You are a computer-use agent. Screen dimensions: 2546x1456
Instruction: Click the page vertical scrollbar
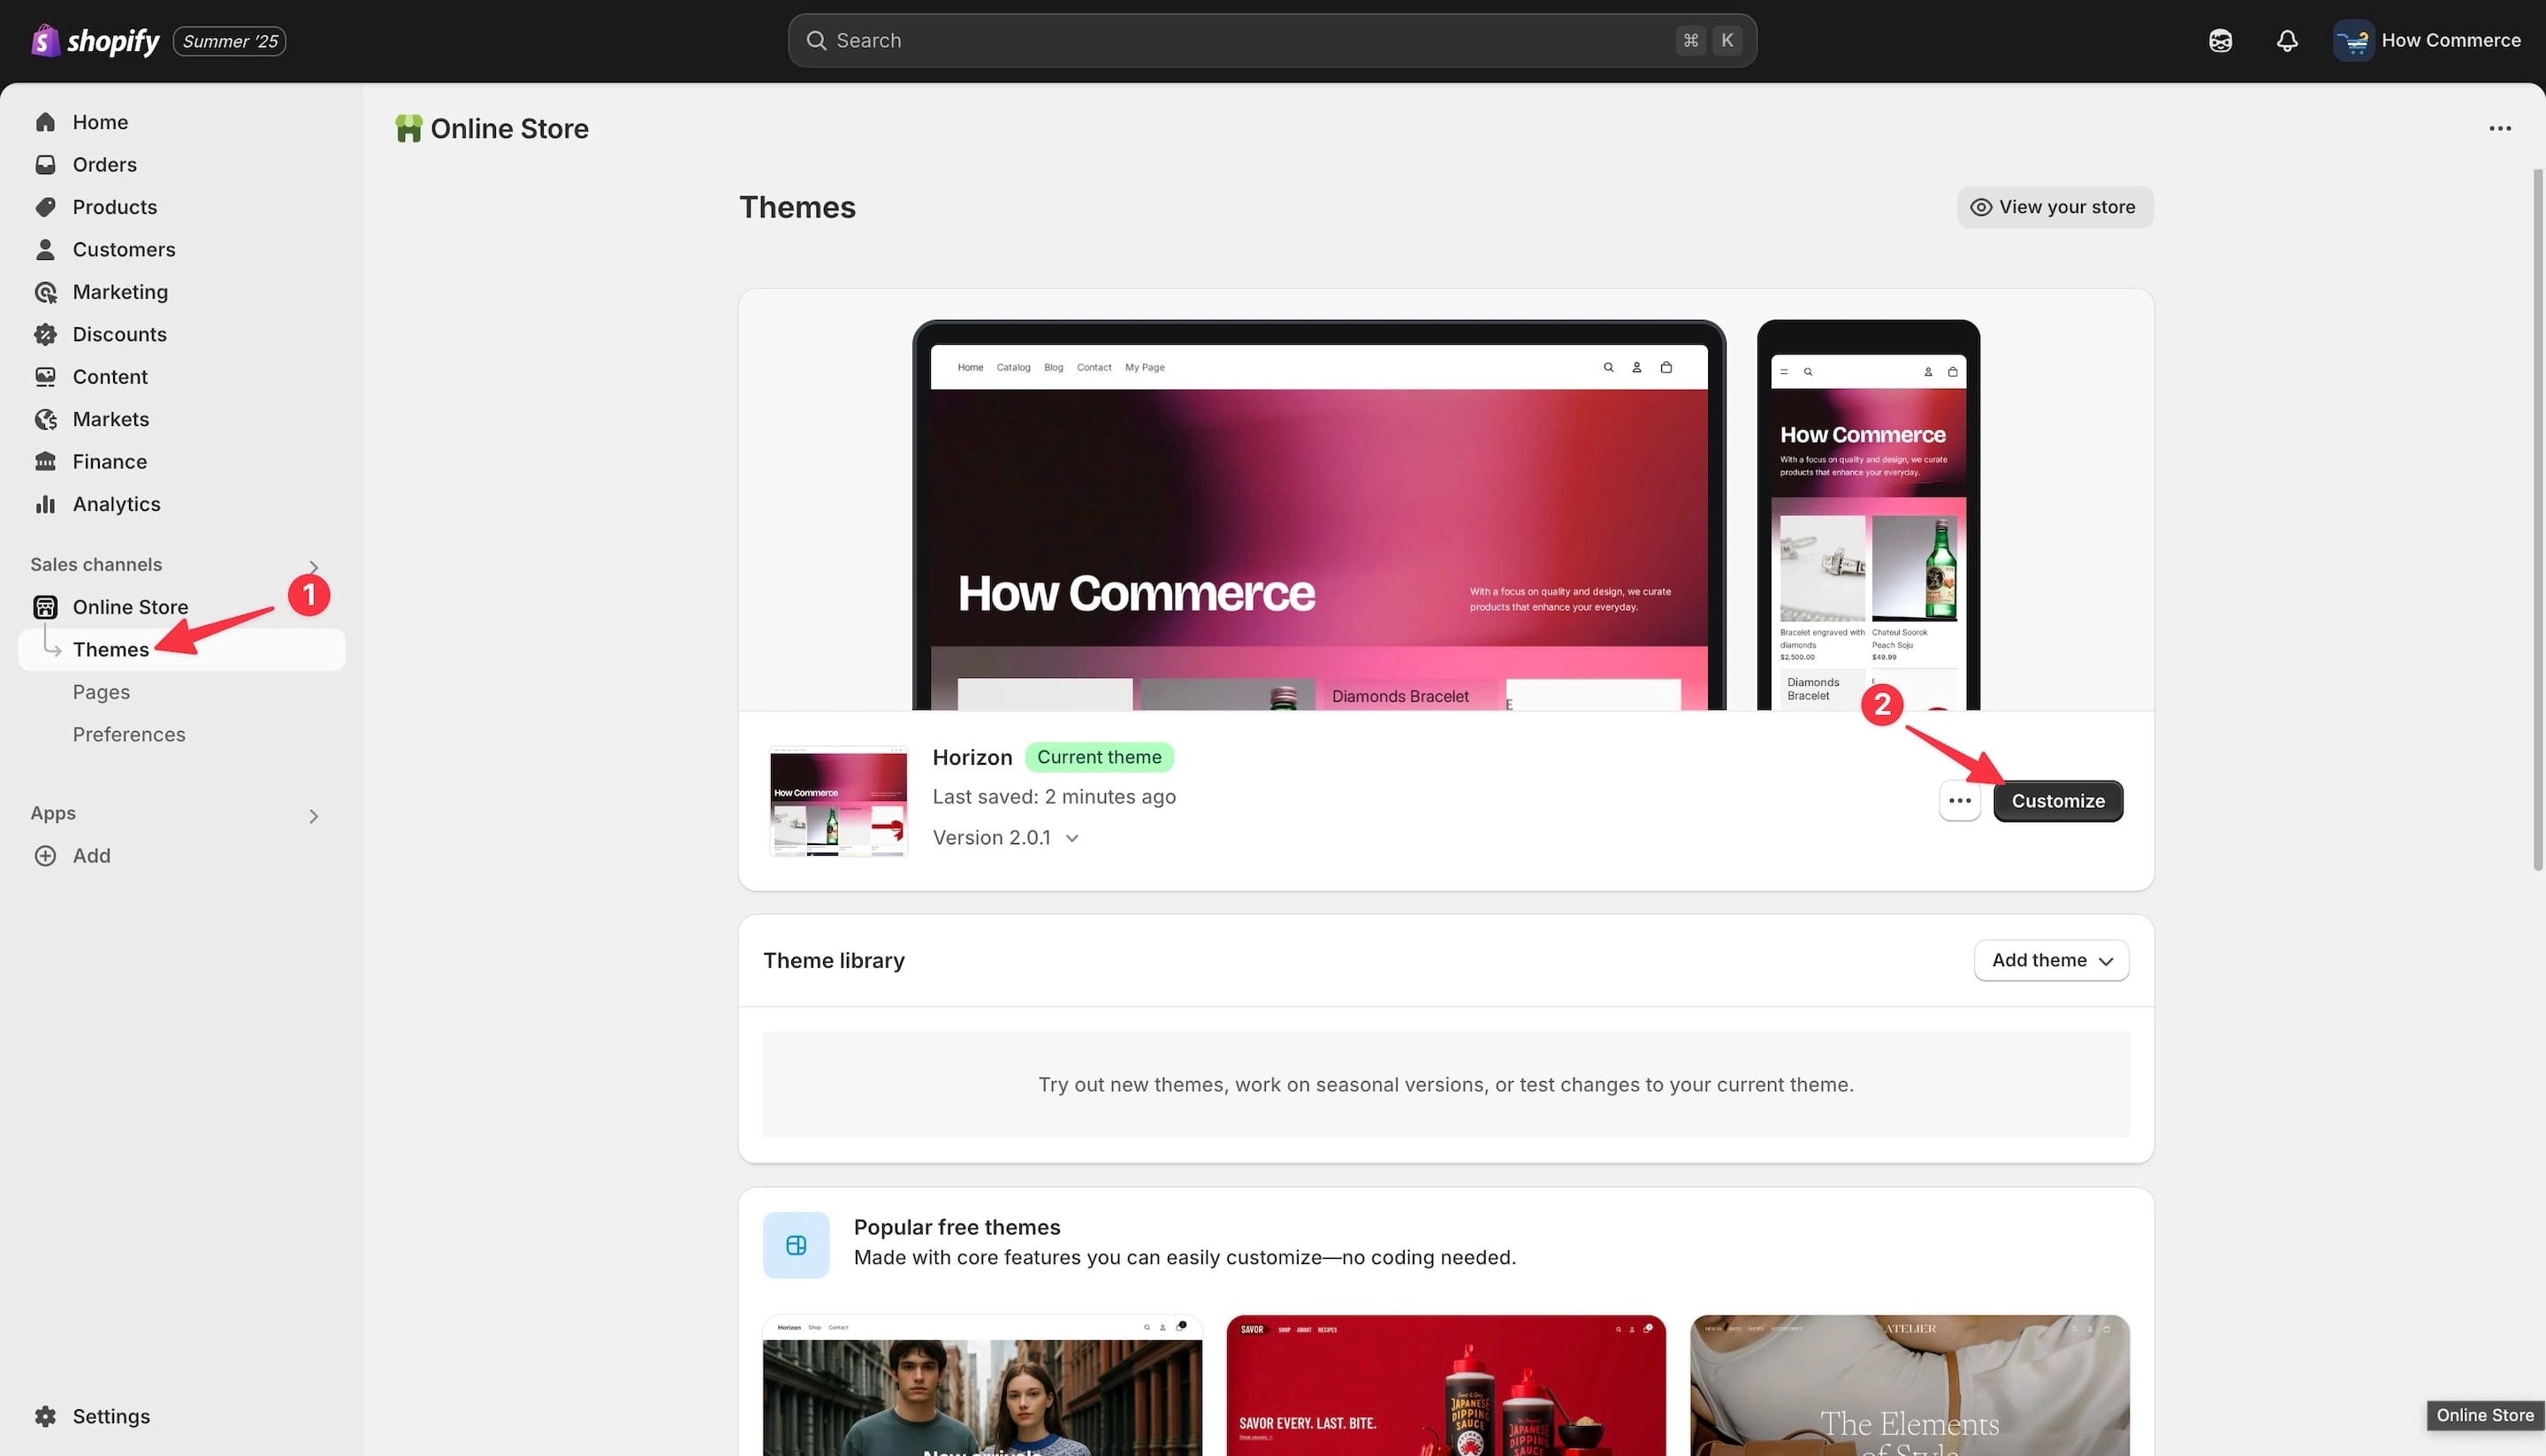[2538, 520]
